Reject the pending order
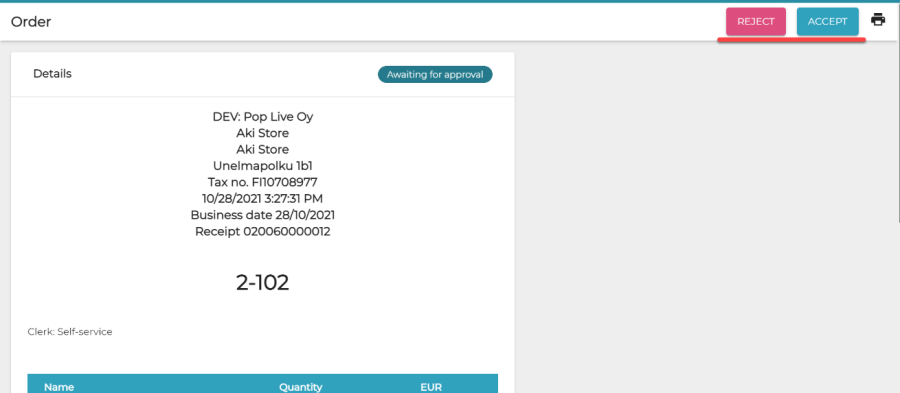This screenshot has height=393, width=900. pos(755,22)
